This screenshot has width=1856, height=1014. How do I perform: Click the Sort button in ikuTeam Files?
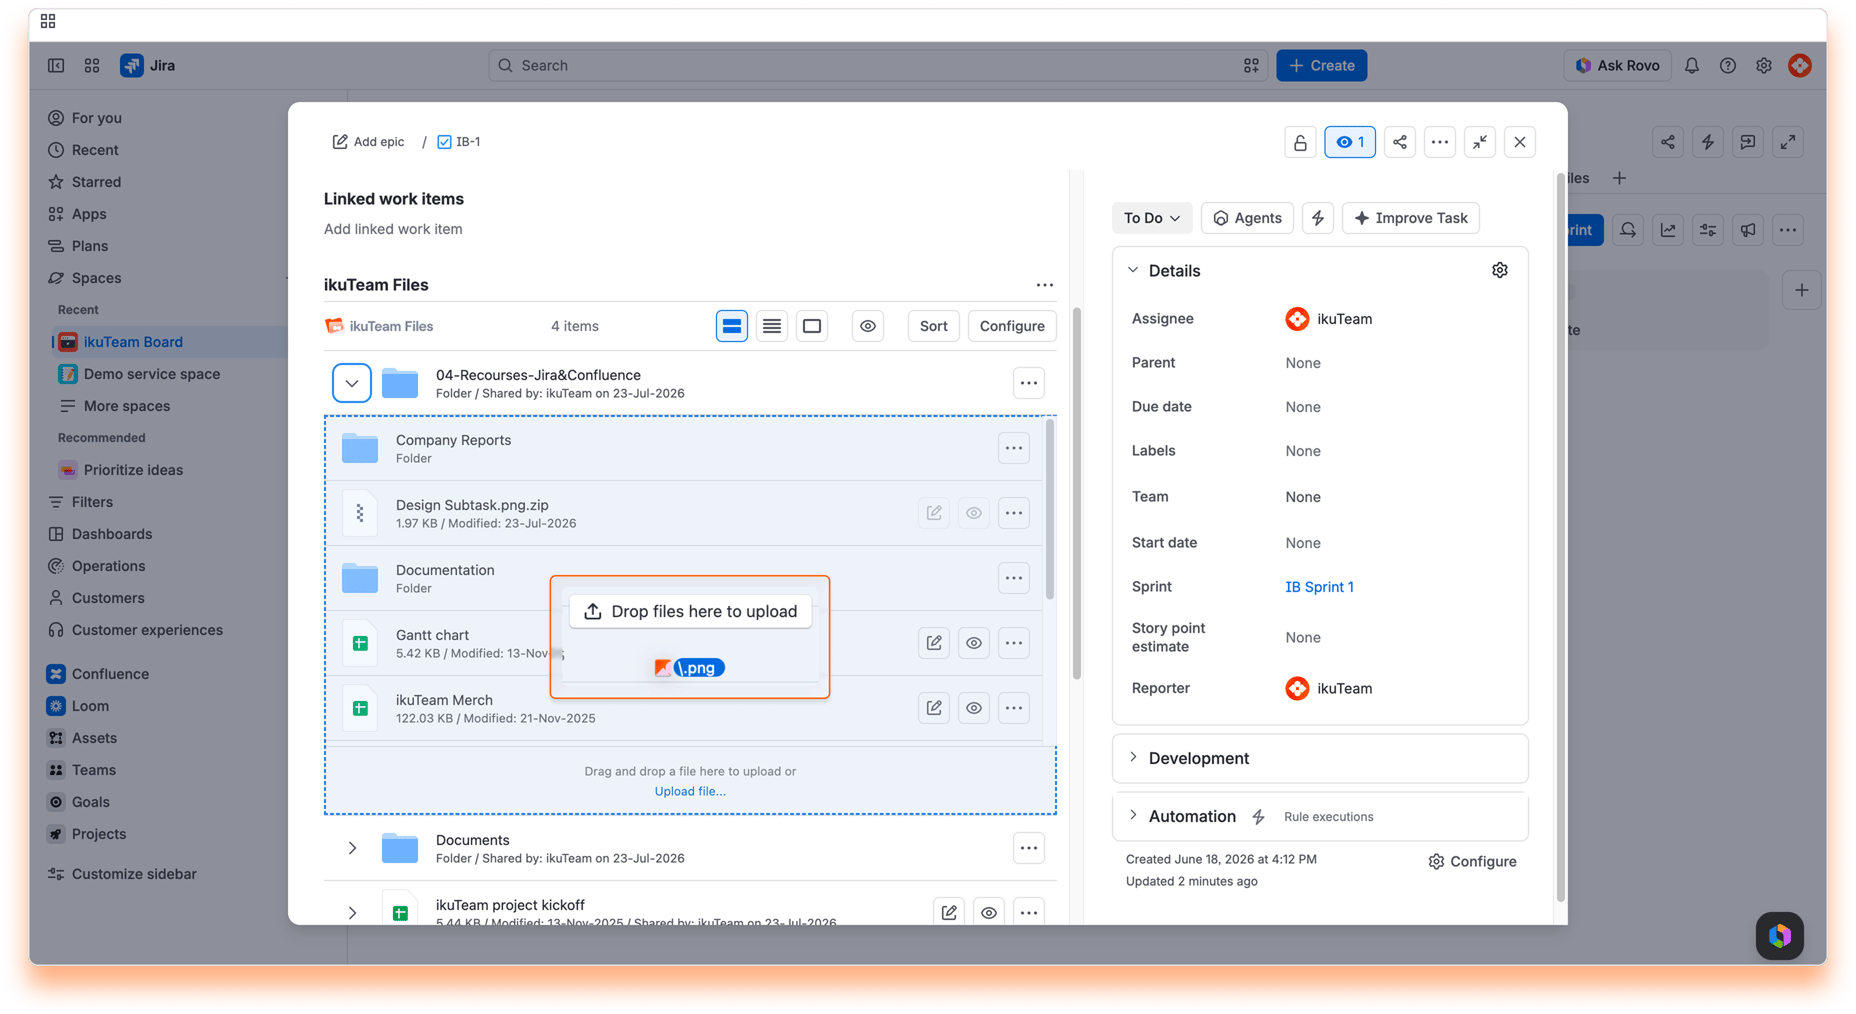pos(933,326)
